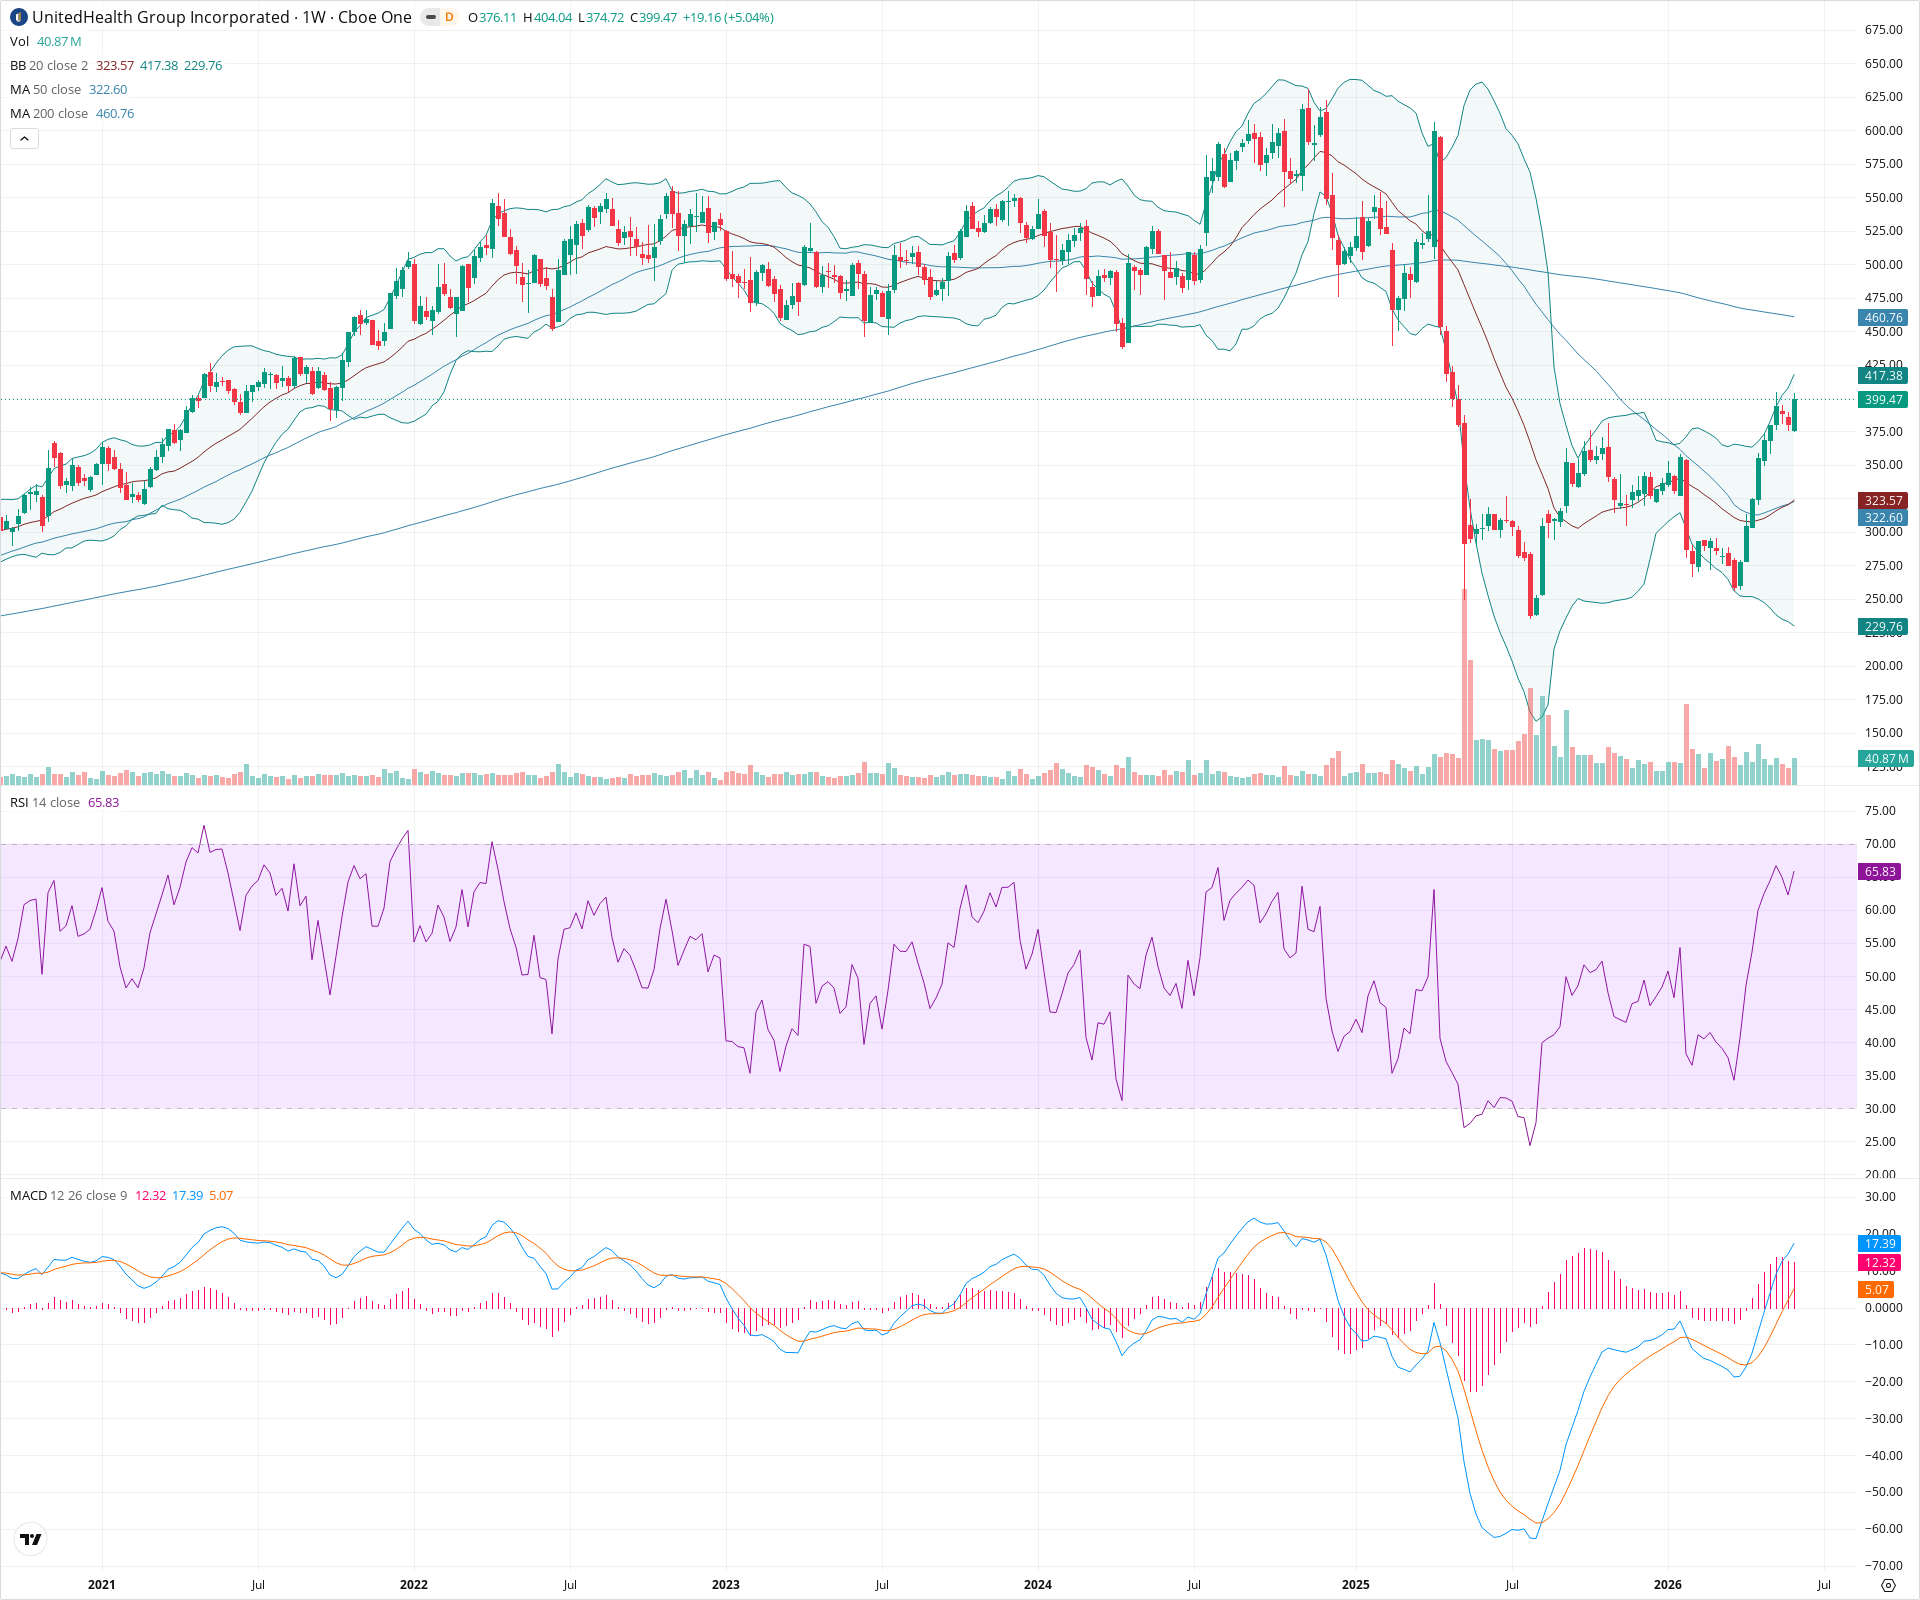Open chart settings gear in bottom corner

click(1888, 1585)
